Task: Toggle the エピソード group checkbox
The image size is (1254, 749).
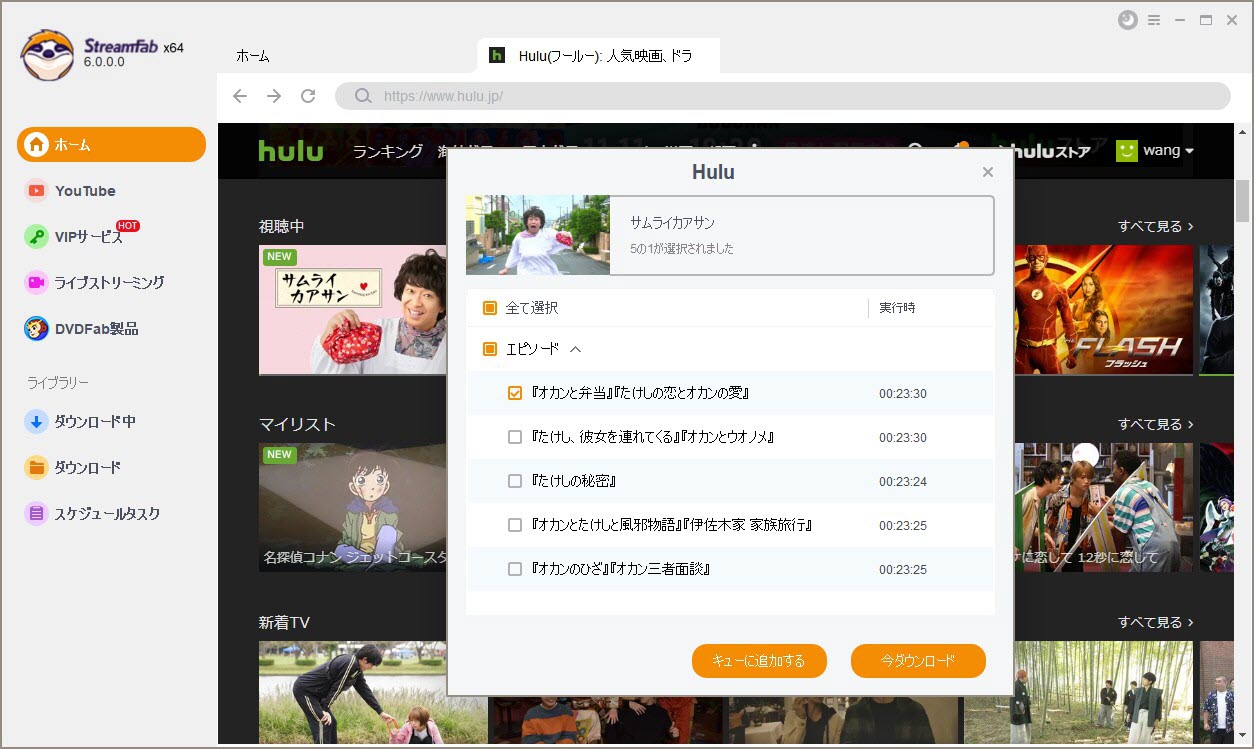Action: tap(490, 349)
